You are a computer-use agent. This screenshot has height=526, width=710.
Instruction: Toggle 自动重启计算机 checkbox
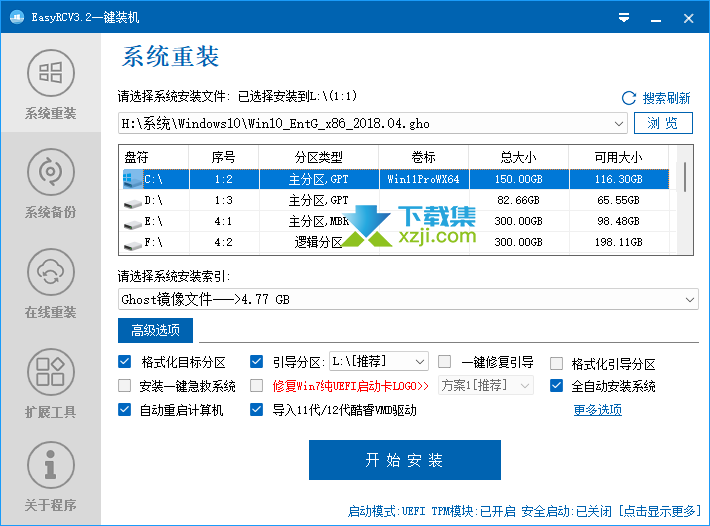(x=125, y=409)
